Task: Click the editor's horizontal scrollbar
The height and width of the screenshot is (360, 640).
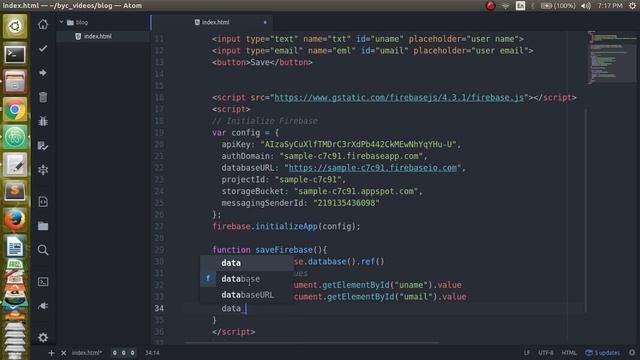Action: coord(312,342)
